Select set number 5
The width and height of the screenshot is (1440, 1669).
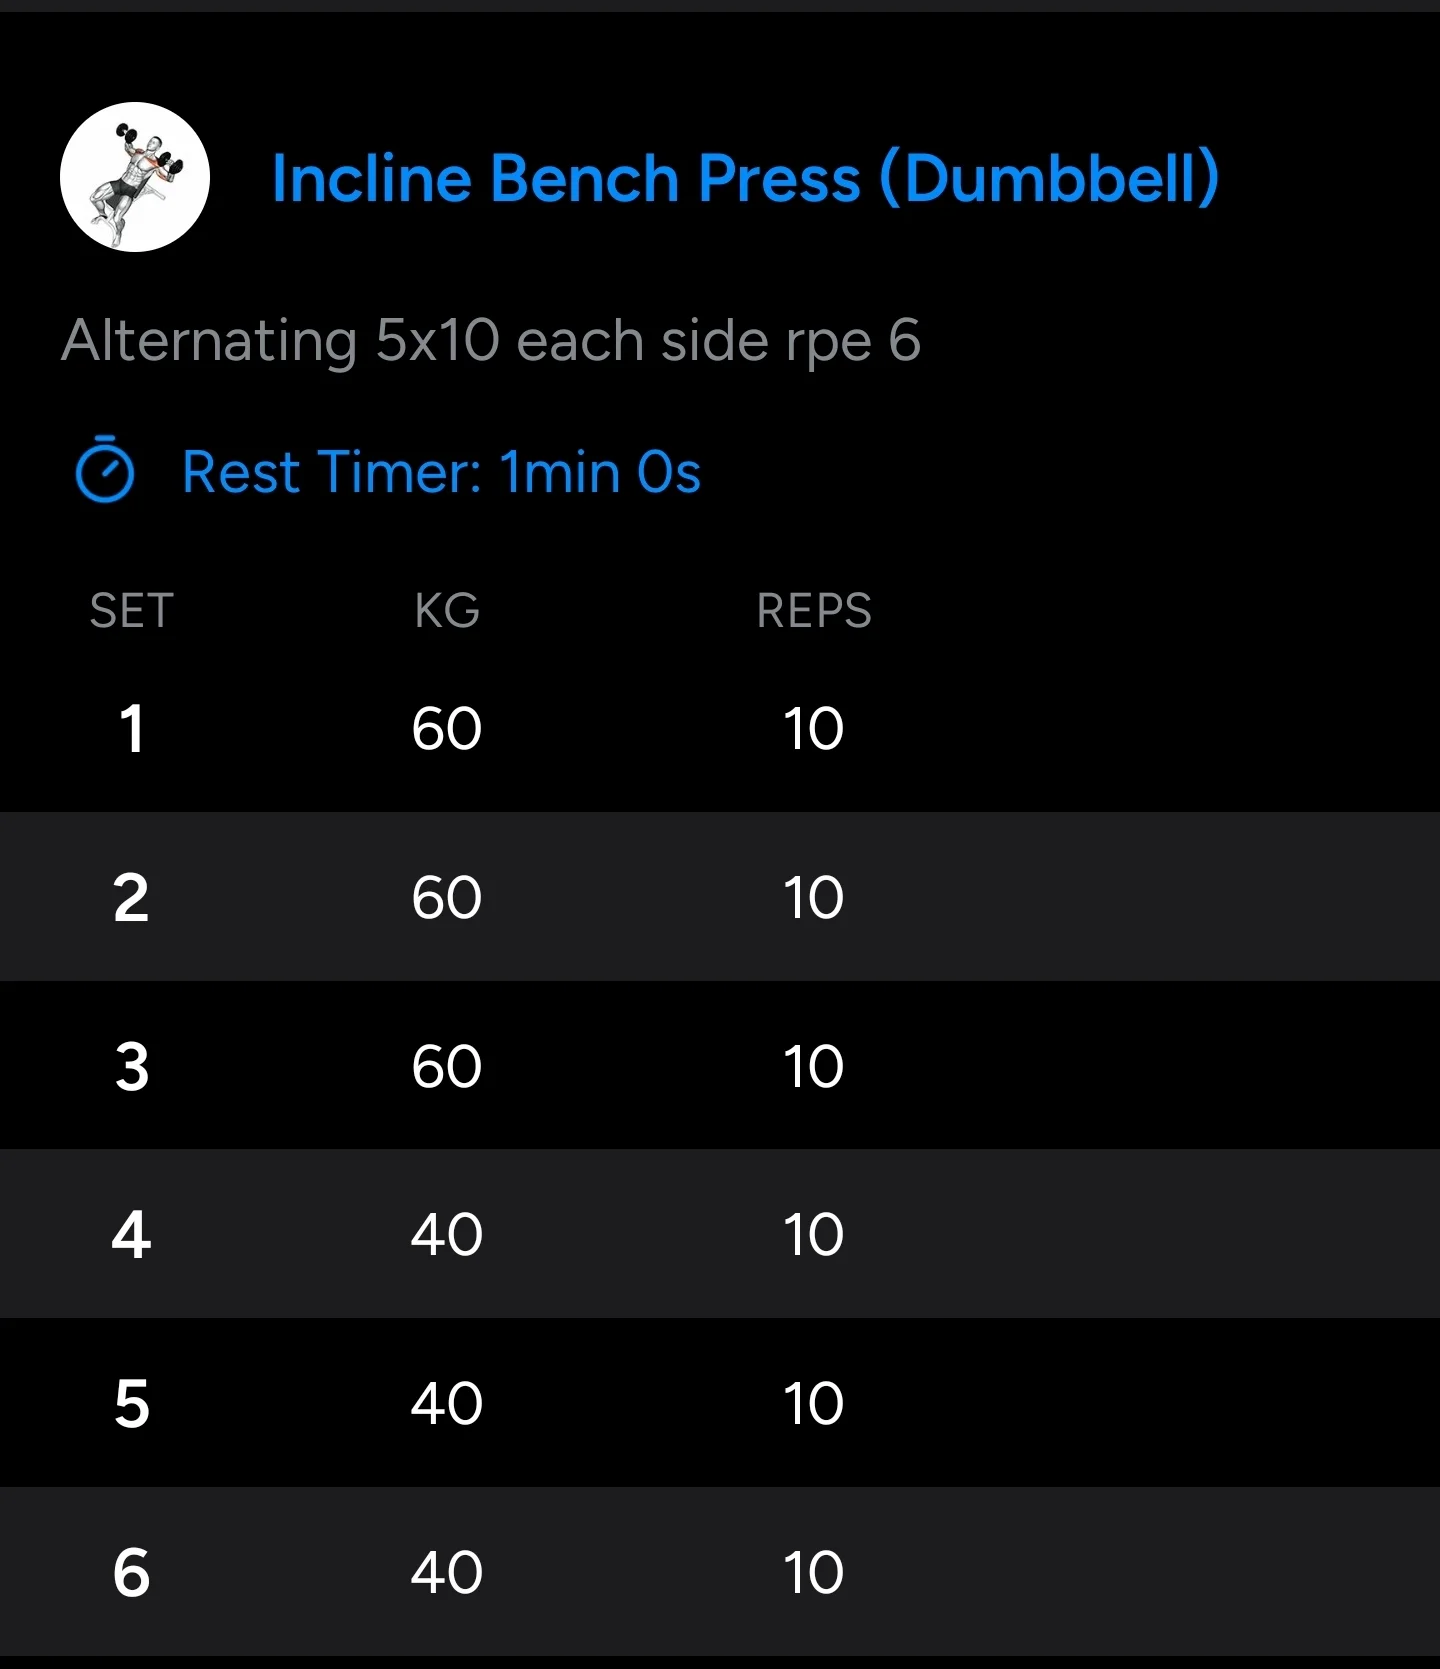click(131, 1403)
